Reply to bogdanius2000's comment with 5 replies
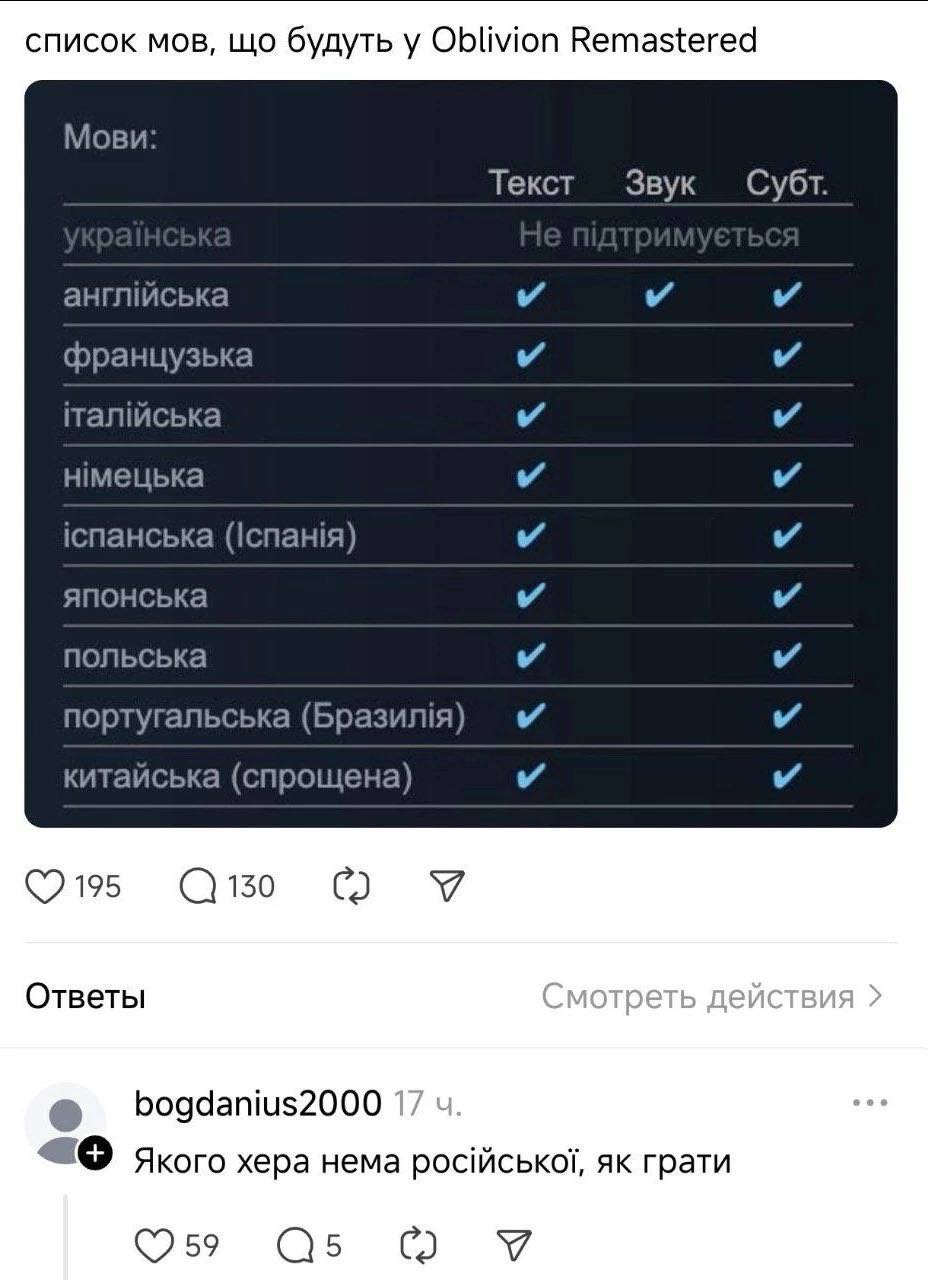Image resolution: width=928 pixels, height=1280 pixels. [x=295, y=1245]
